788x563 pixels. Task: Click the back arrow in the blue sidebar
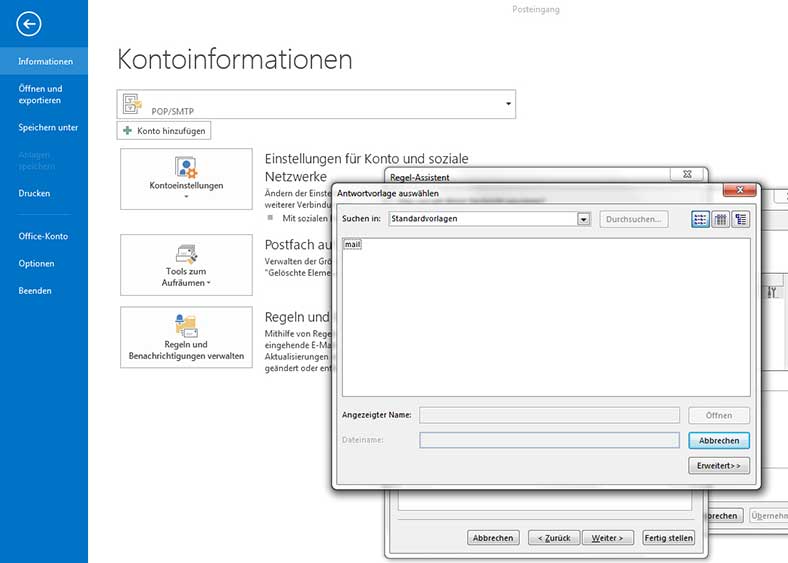coord(29,26)
